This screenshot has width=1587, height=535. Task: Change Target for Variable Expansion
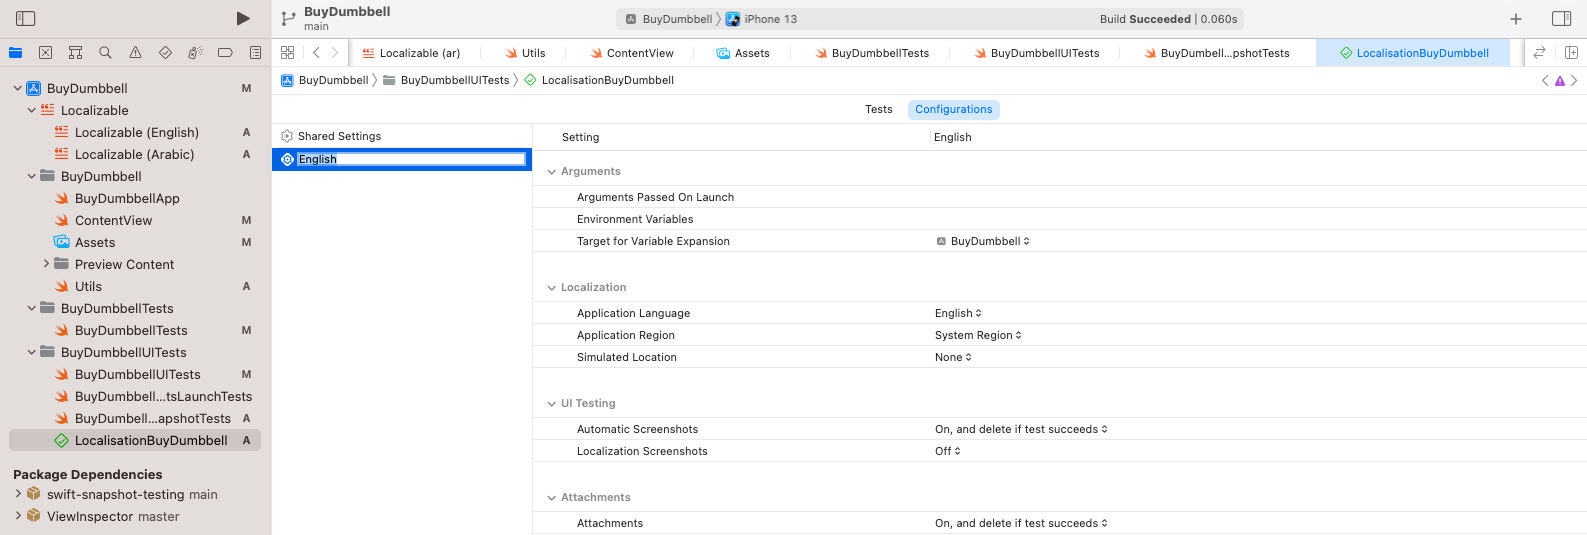(x=983, y=241)
